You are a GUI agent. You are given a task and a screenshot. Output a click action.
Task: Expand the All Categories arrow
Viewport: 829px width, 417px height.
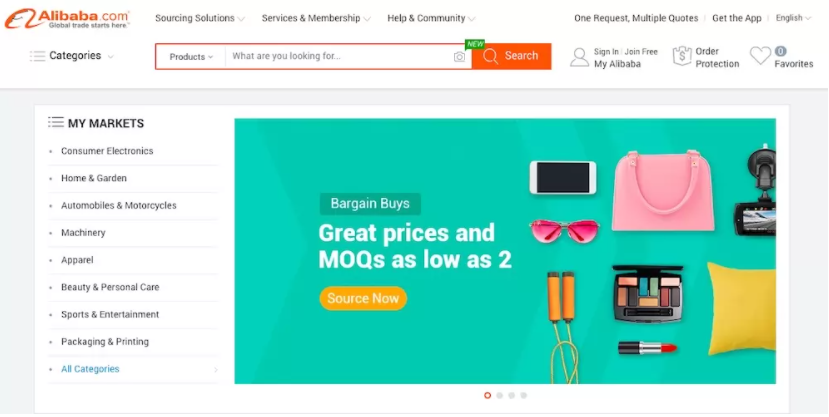point(215,369)
